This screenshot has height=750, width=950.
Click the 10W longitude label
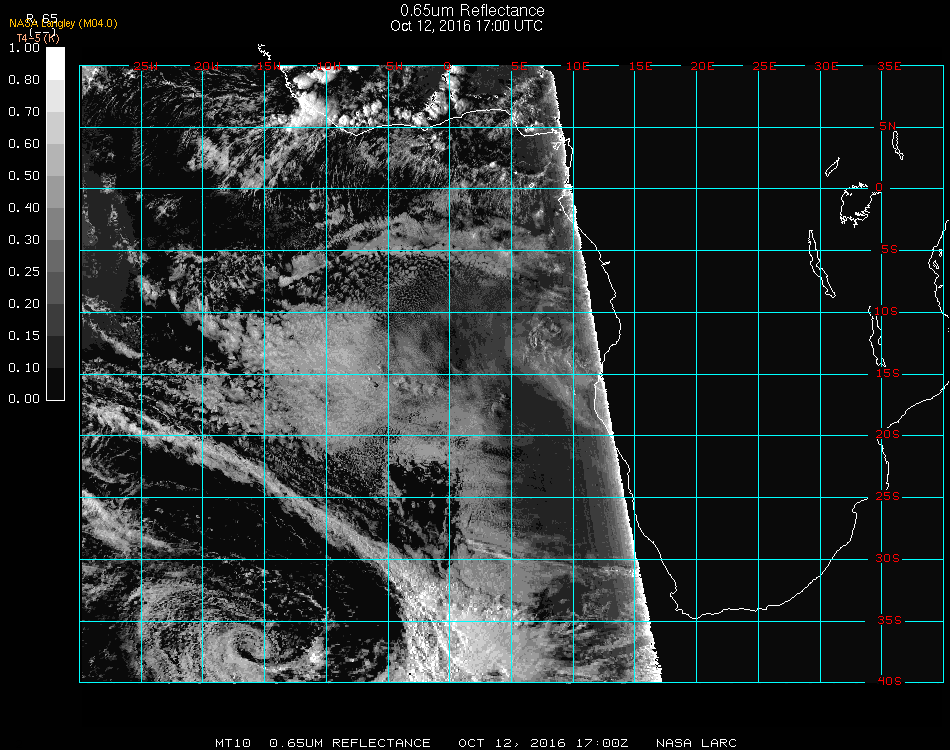pyautogui.click(x=330, y=66)
